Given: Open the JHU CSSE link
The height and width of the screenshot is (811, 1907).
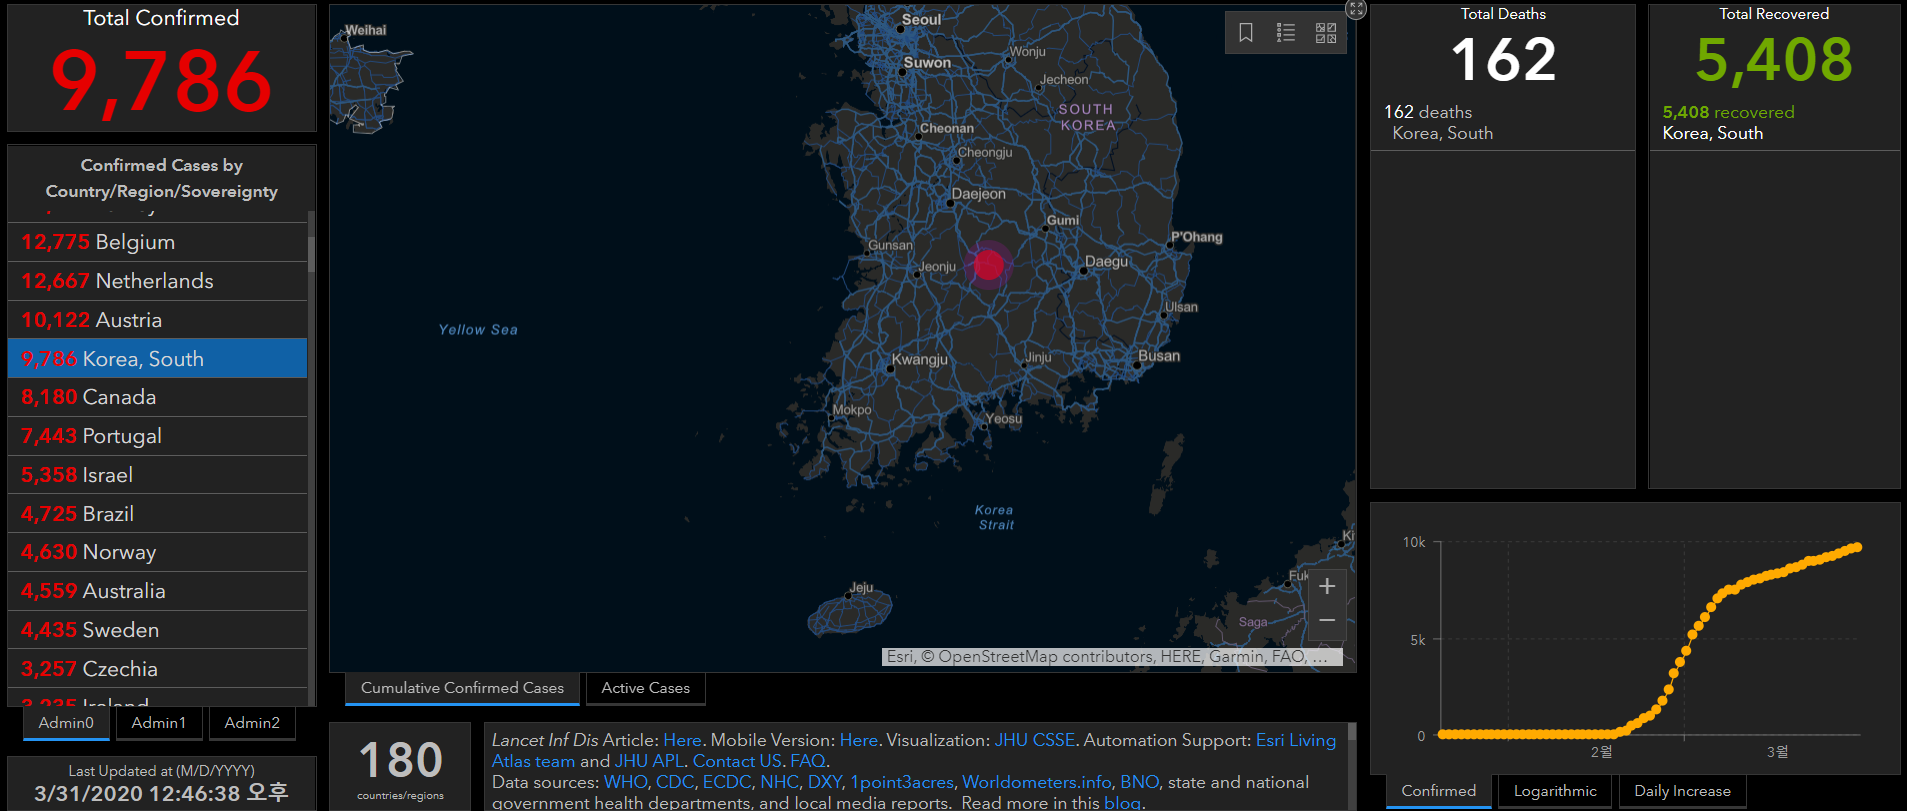Looking at the screenshot, I should click(1034, 740).
